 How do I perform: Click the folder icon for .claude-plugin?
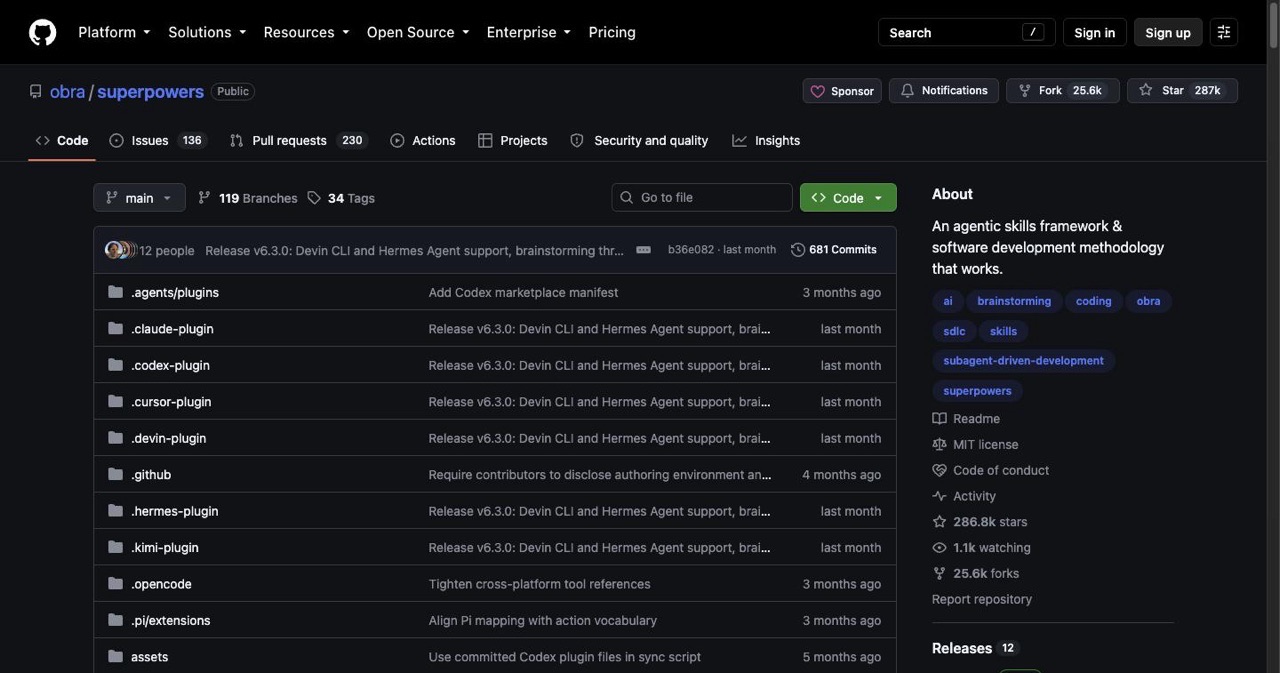pyautogui.click(x=115, y=328)
